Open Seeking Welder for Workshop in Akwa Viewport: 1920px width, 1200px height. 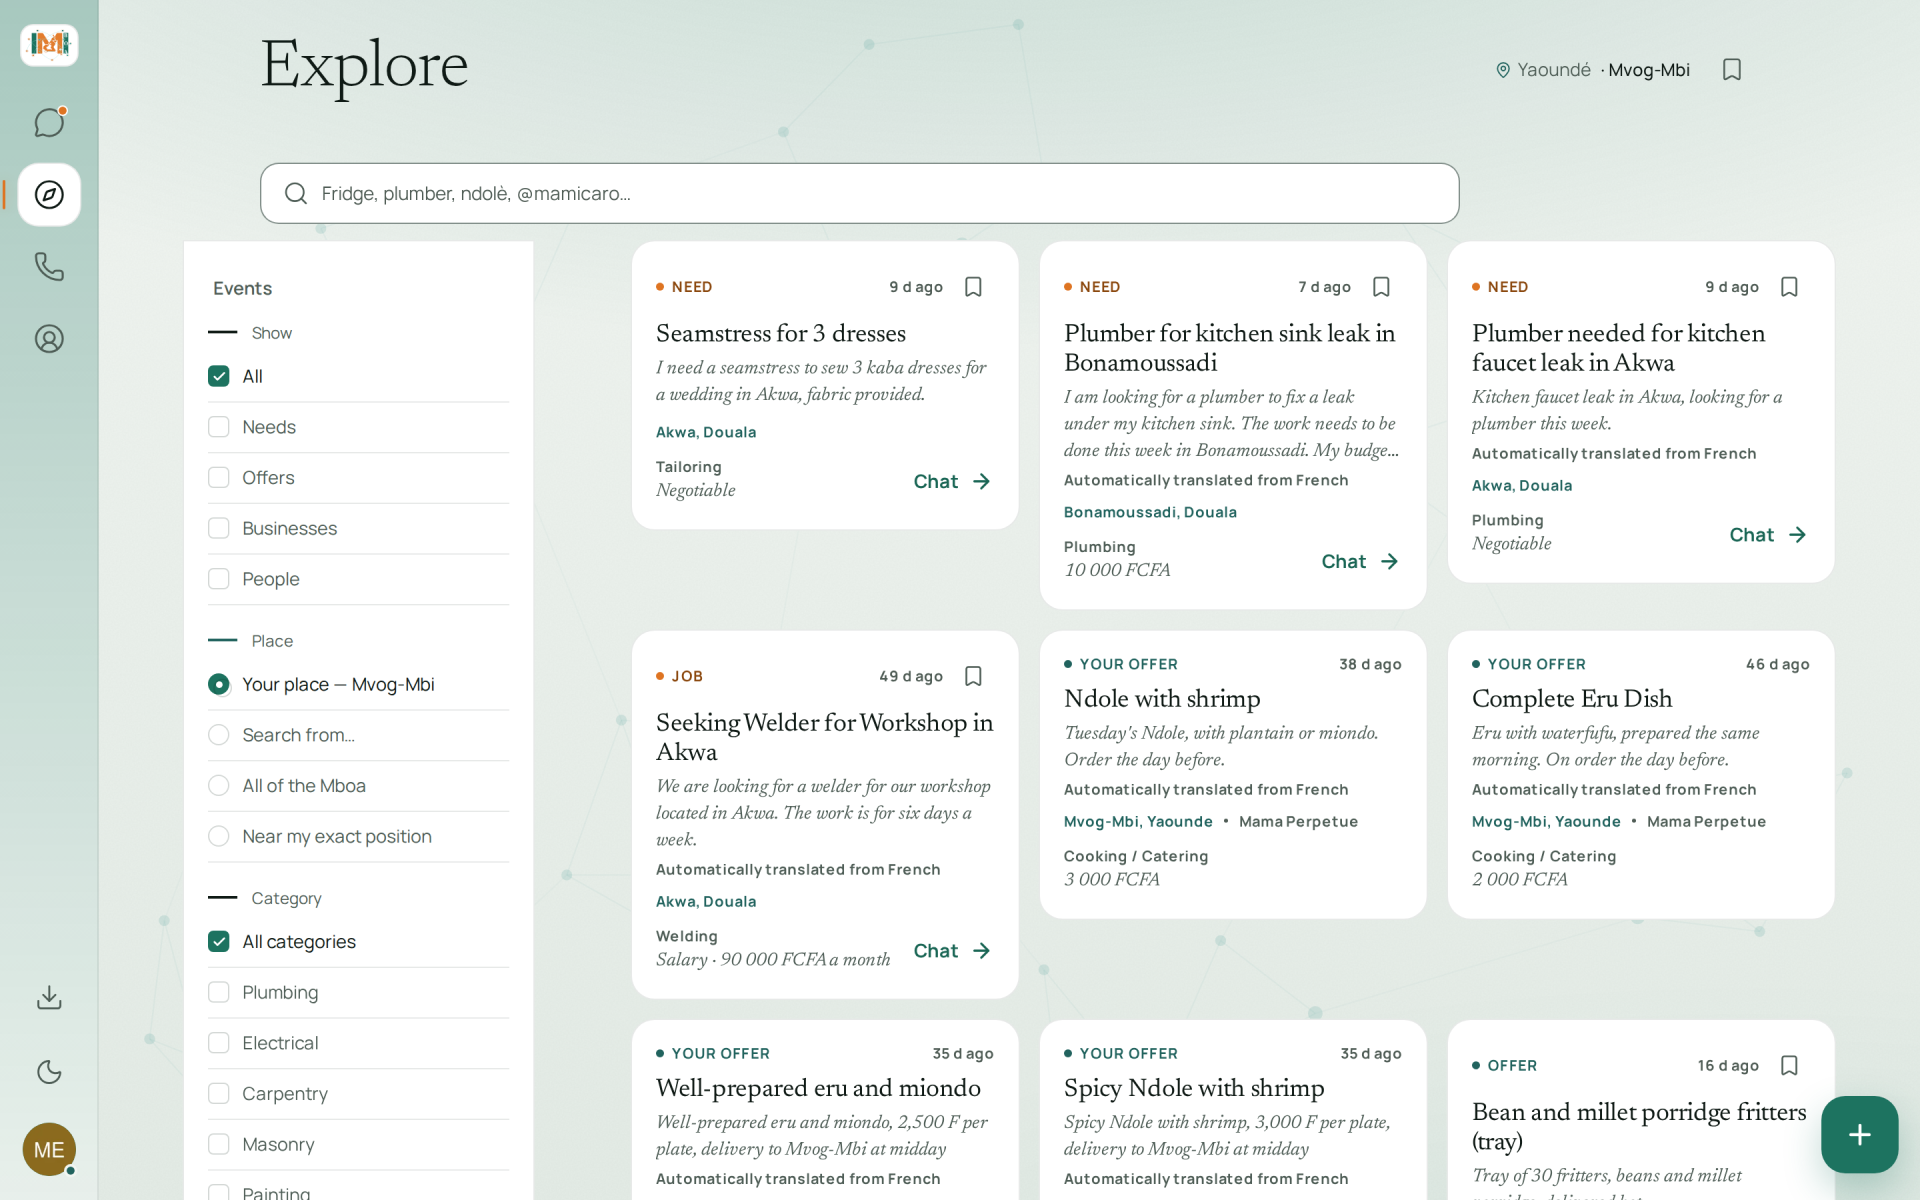(x=824, y=736)
